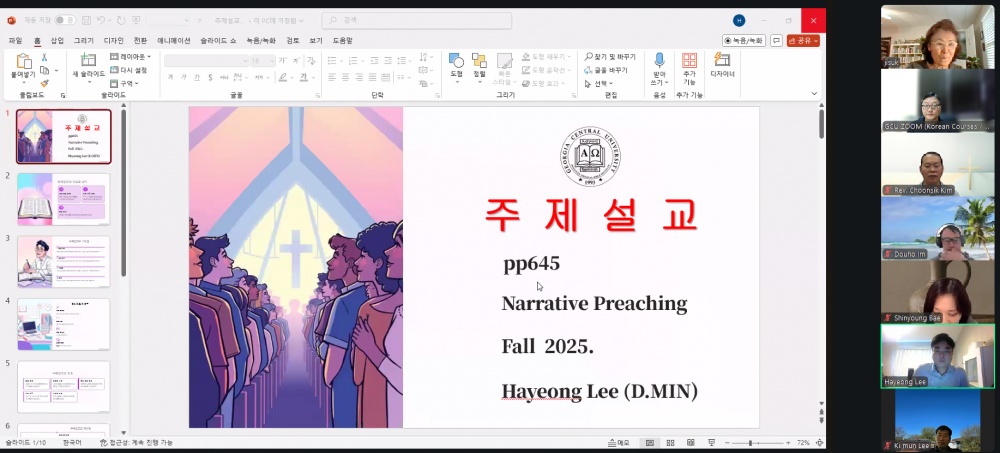The width and height of the screenshot is (1000, 453).
Task: Click Center text alignment icon
Action: coord(346,77)
